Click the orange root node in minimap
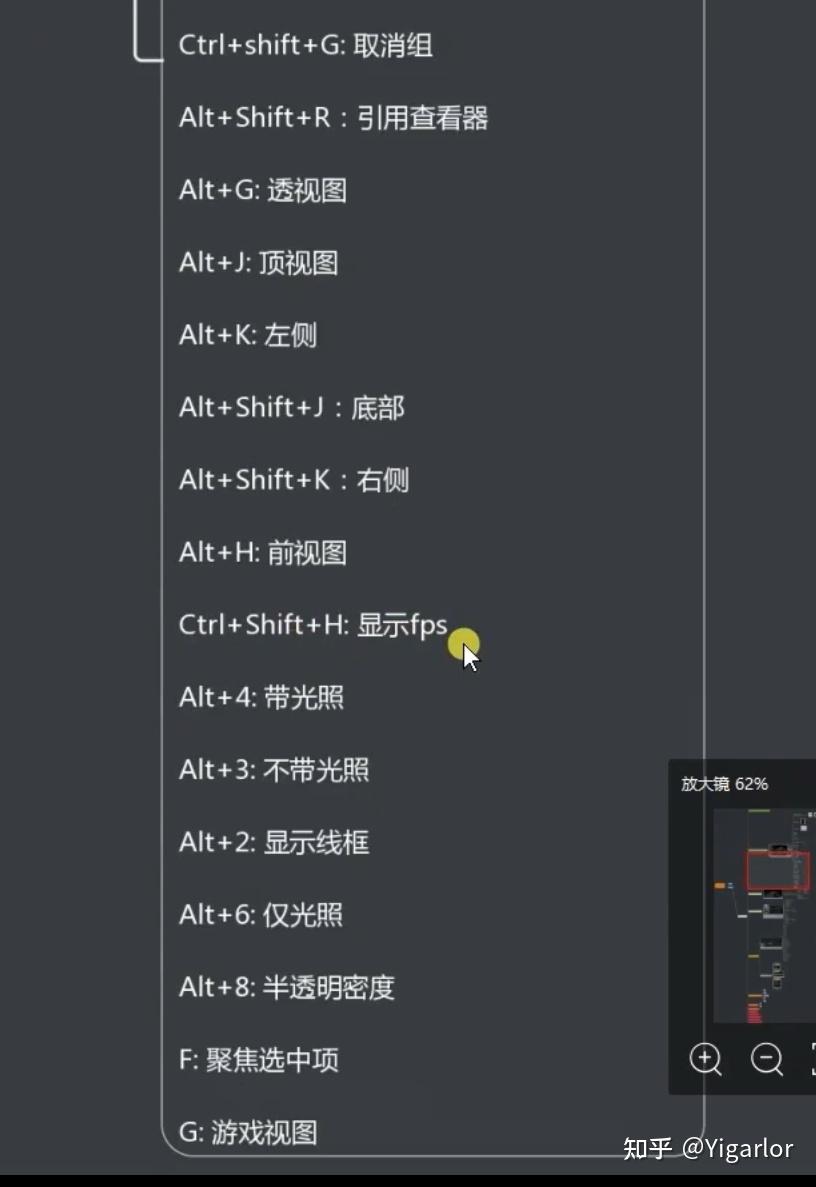Screen dimensions: 816x1187 pos(720,885)
